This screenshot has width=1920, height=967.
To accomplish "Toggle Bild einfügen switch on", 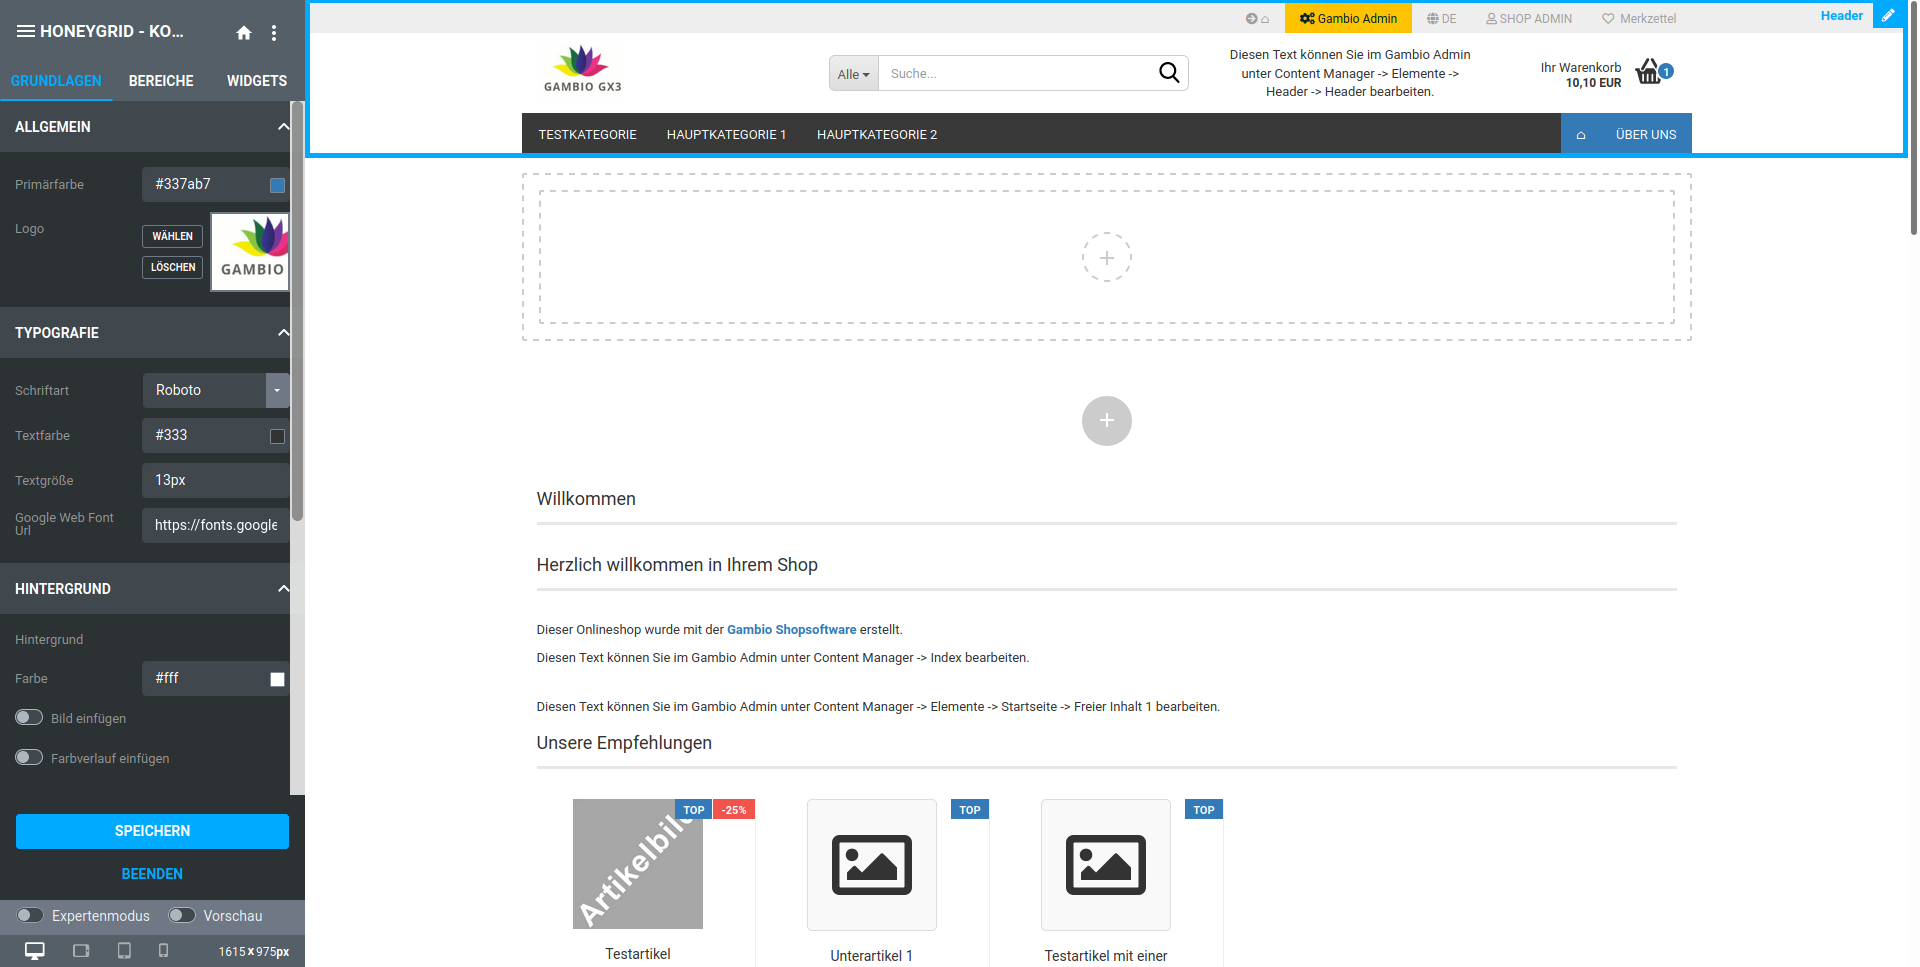I will pos(29,718).
